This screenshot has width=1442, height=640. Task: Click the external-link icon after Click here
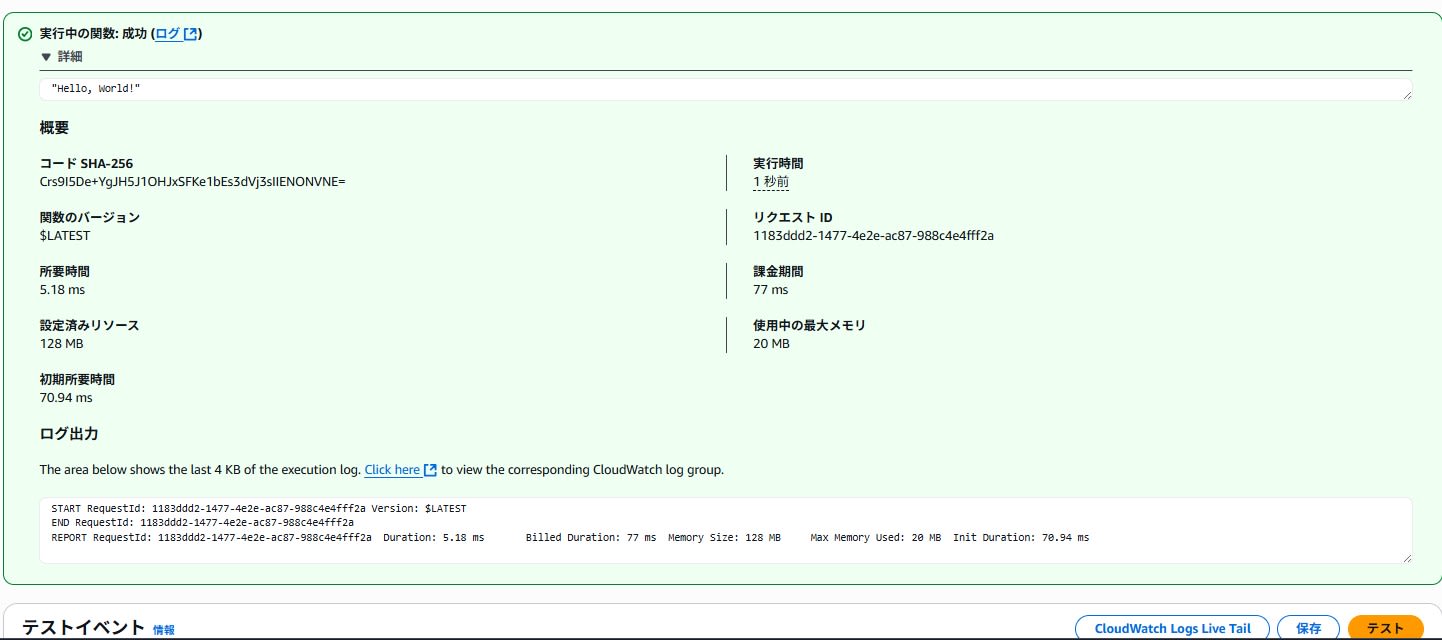pos(430,469)
